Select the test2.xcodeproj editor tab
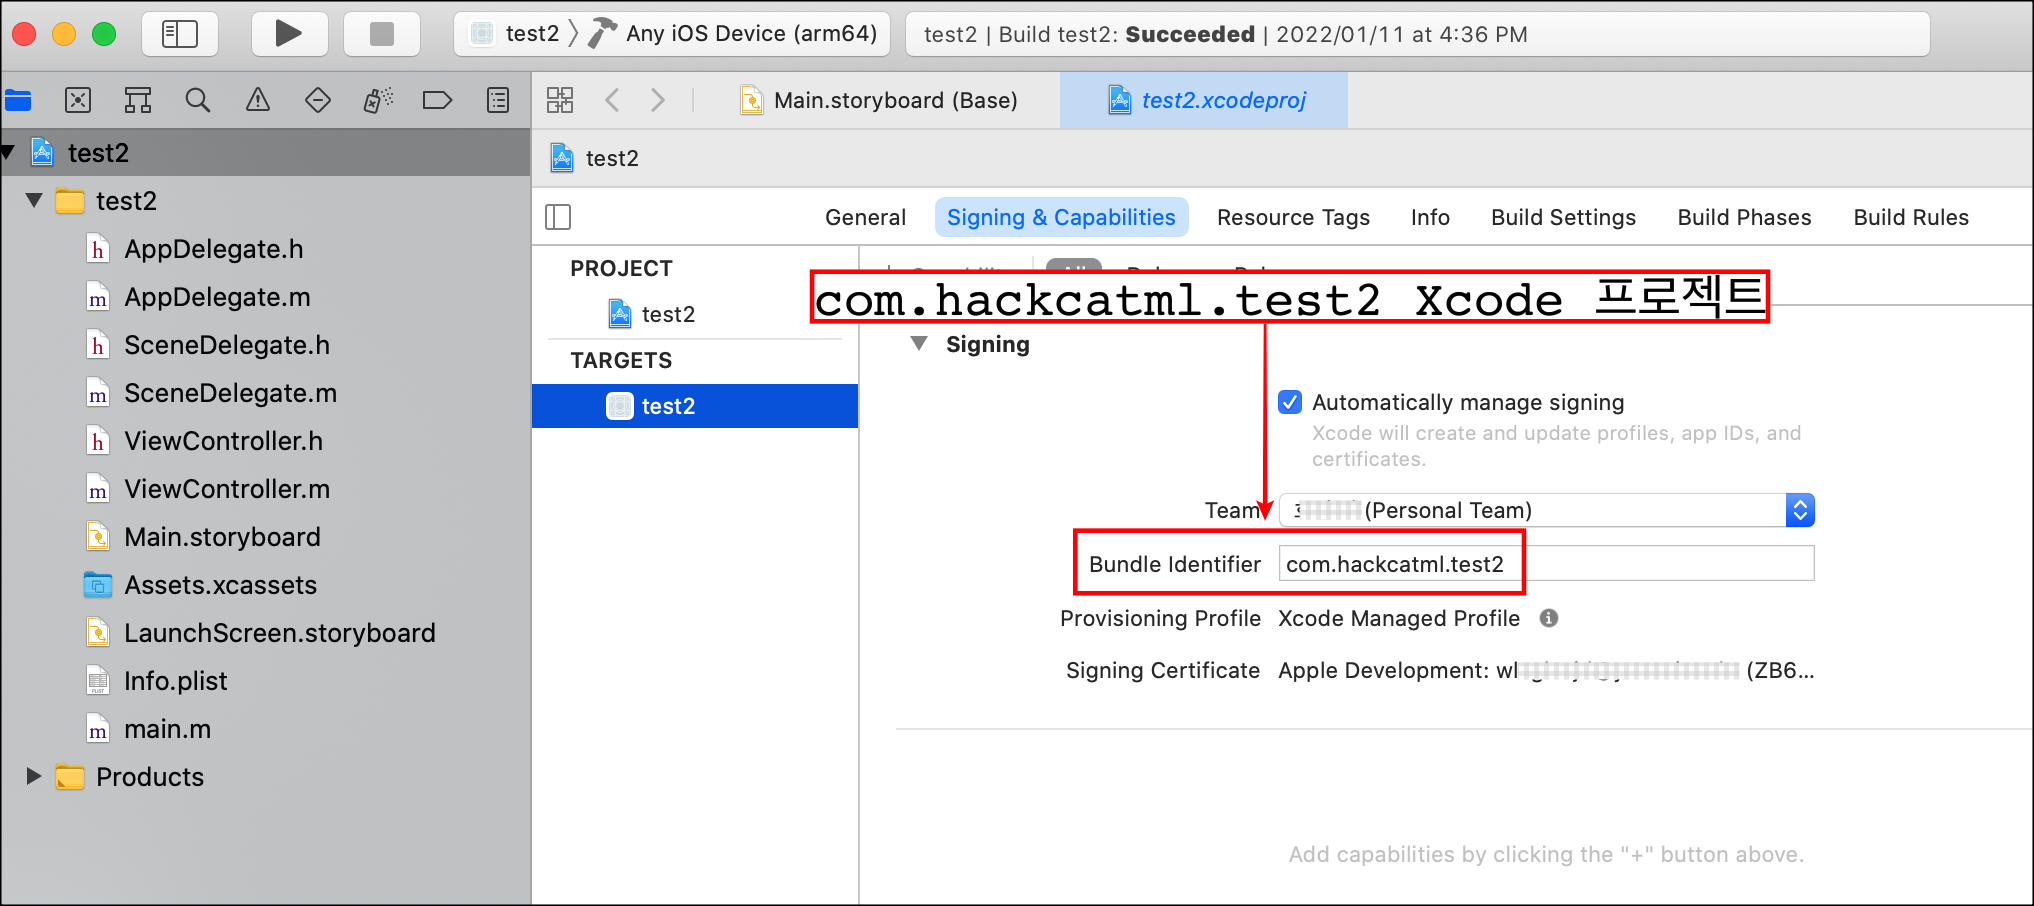 1205,100
